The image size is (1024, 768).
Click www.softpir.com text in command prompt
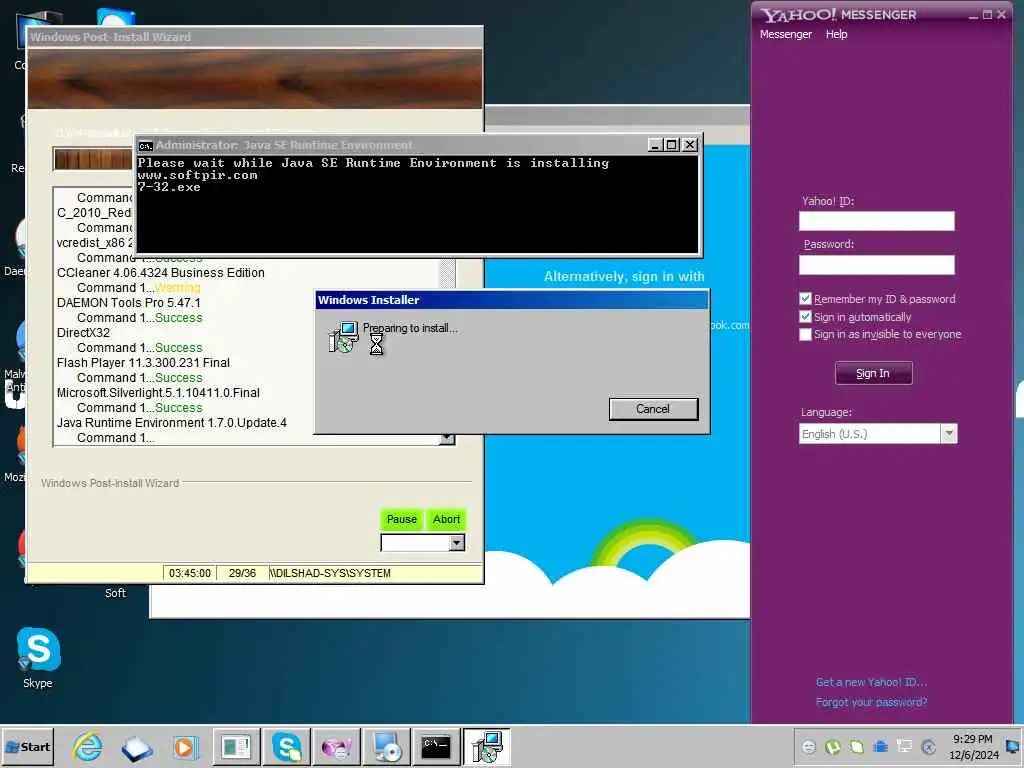(x=197, y=175)
